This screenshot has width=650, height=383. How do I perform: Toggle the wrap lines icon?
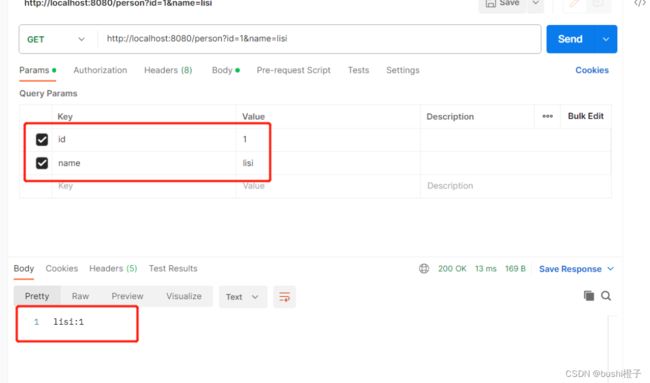[x=284, y=297]
